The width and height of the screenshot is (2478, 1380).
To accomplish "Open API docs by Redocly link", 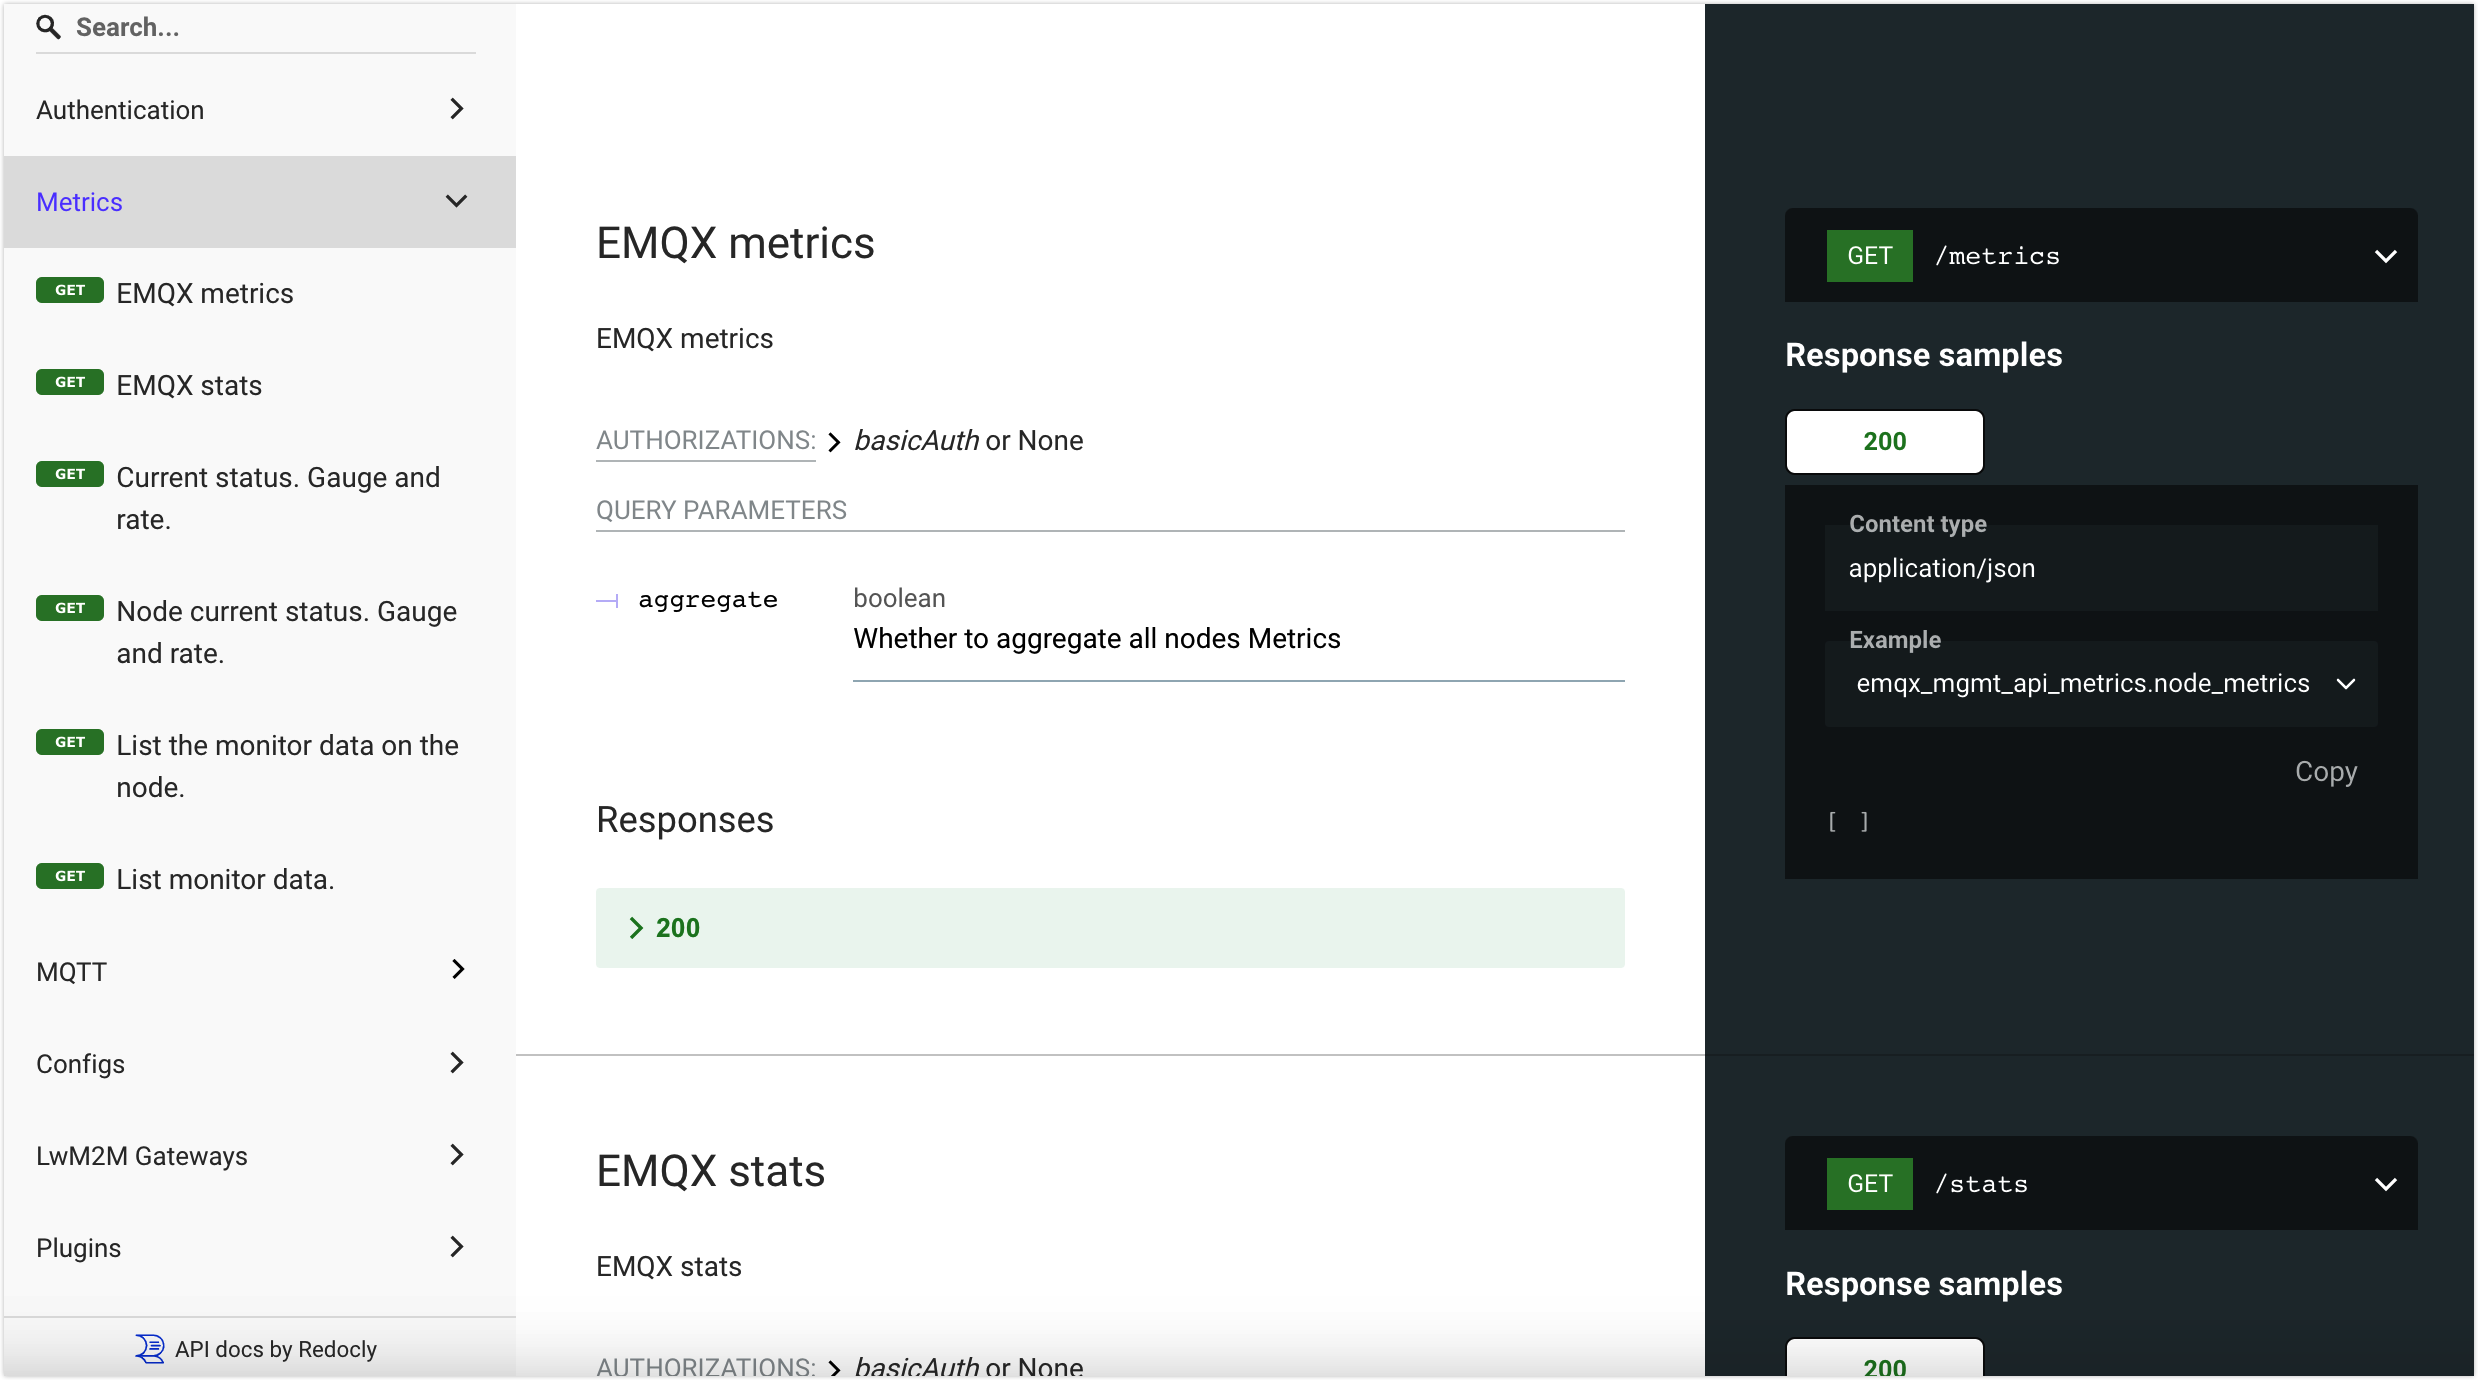I will coord(275,1349).
